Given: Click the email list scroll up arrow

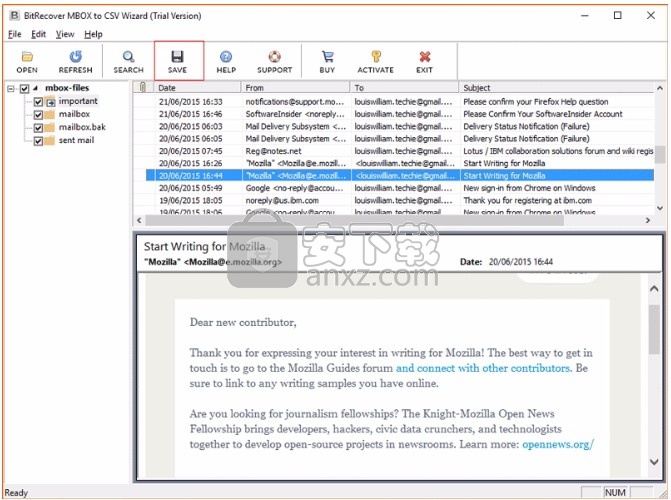Looking at the screenshot, I should [660, 88].
